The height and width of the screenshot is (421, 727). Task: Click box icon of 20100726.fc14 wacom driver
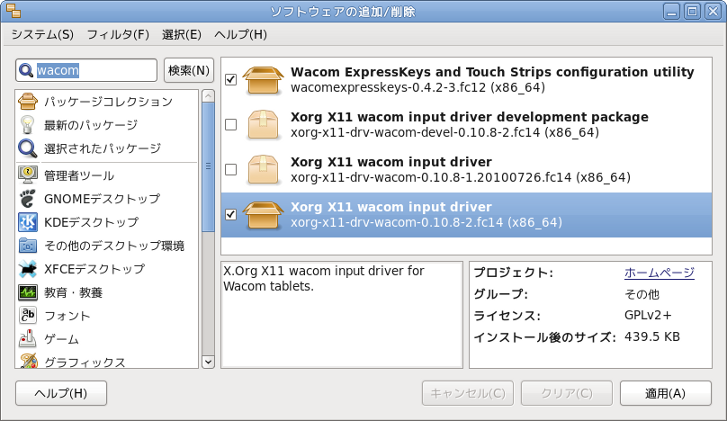[x=263, y=170]
